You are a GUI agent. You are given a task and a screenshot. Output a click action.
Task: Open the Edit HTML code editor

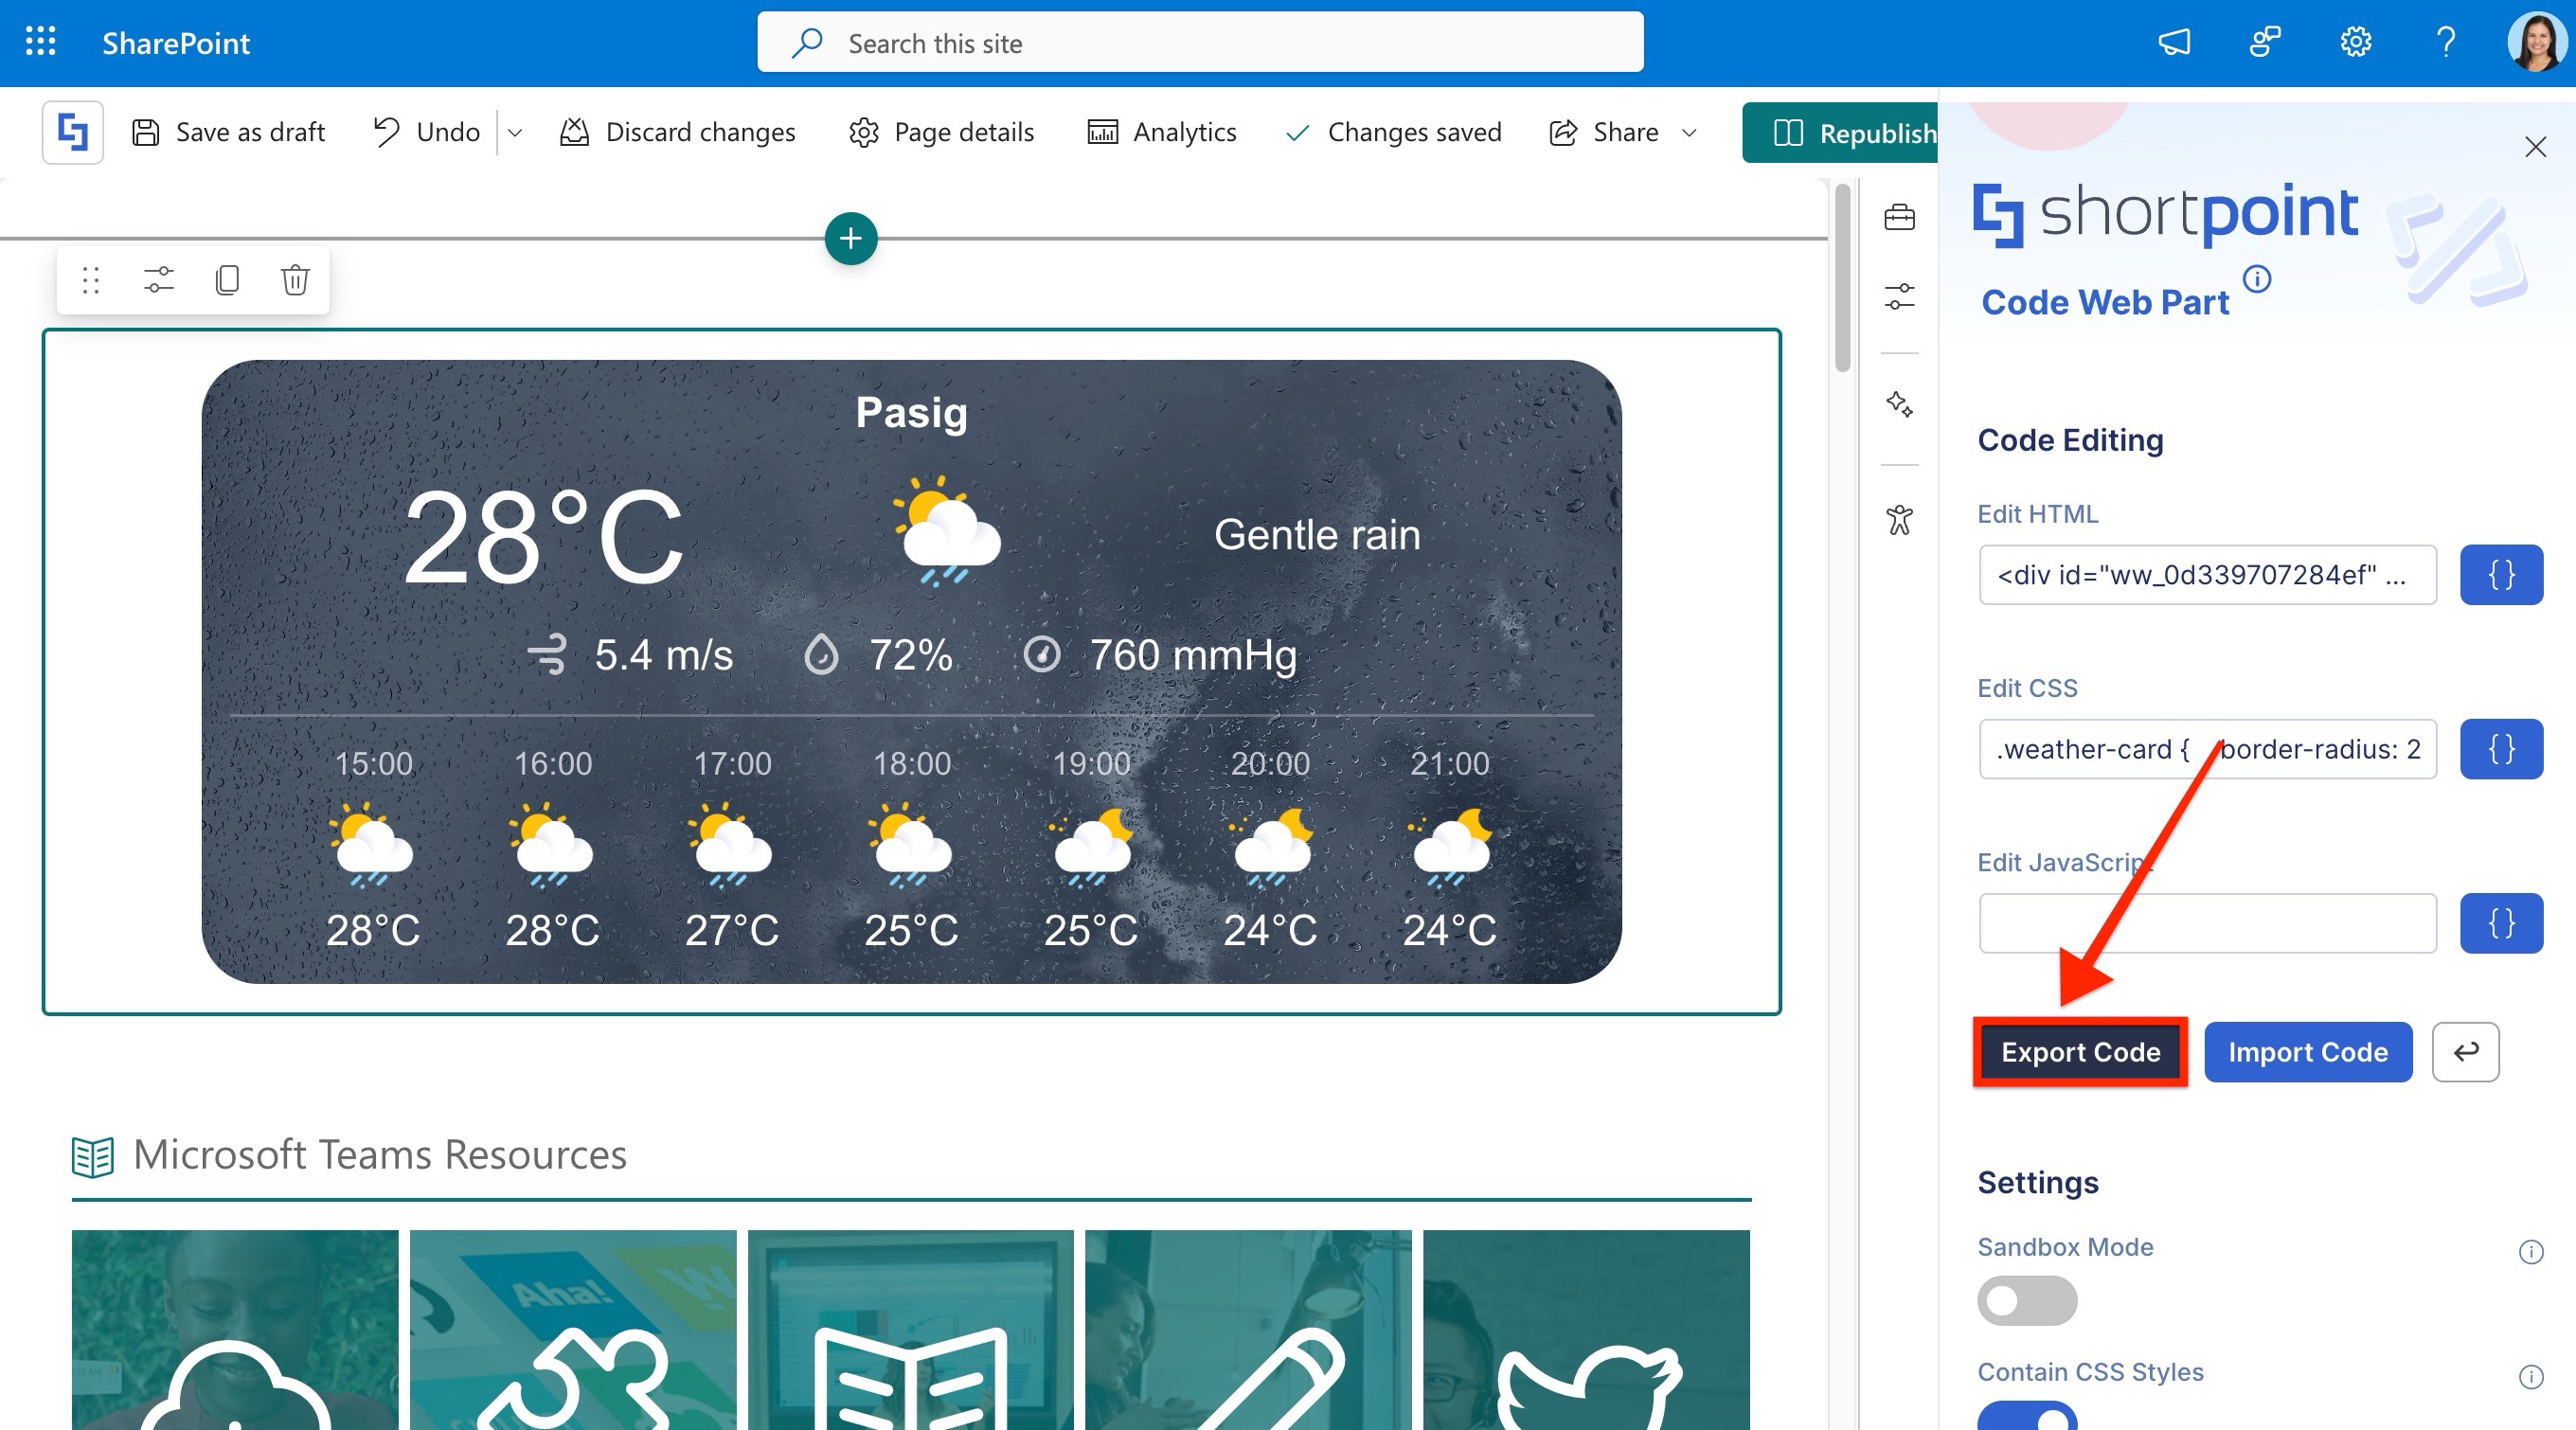point(2500,575)
